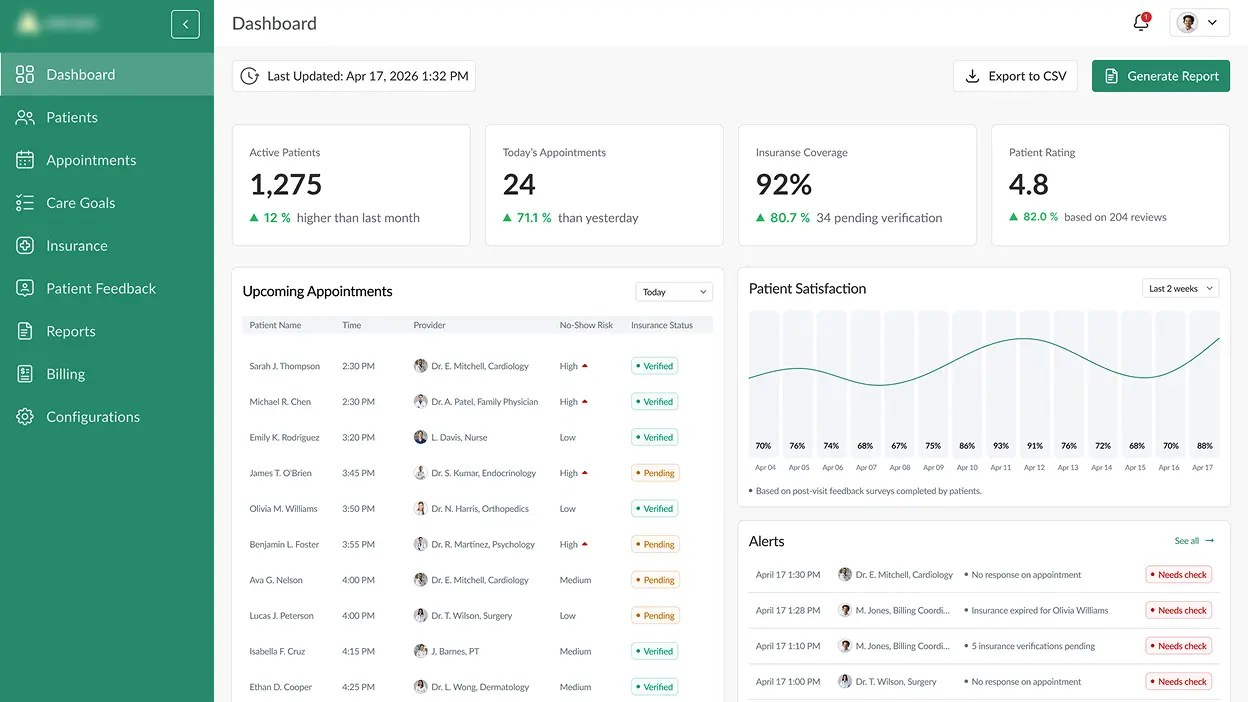Click Needs check for insurance expired alert
Screen dimensions: 1248x702
click(1179, 610)
